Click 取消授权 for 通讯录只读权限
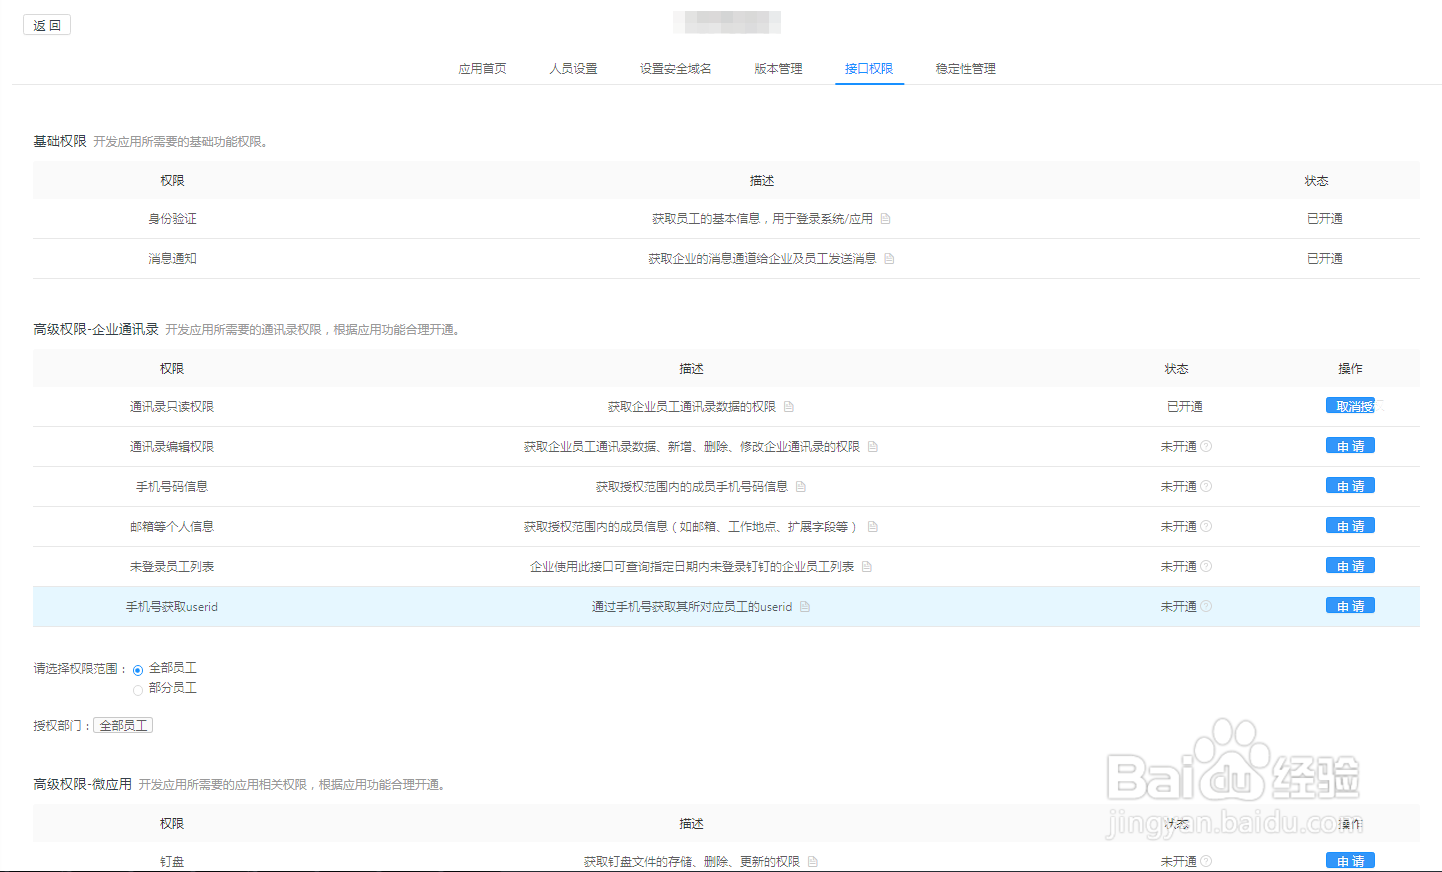Image resolution: width=1442 pixels, height=872 pixels. (x=1351, y=406)
